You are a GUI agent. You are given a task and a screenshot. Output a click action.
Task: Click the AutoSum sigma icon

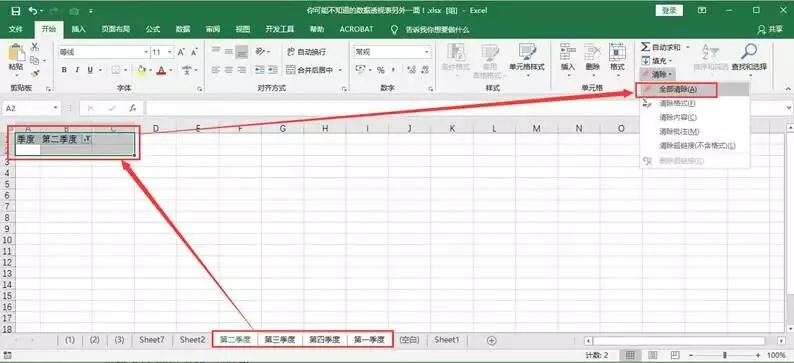pos(645,47)
